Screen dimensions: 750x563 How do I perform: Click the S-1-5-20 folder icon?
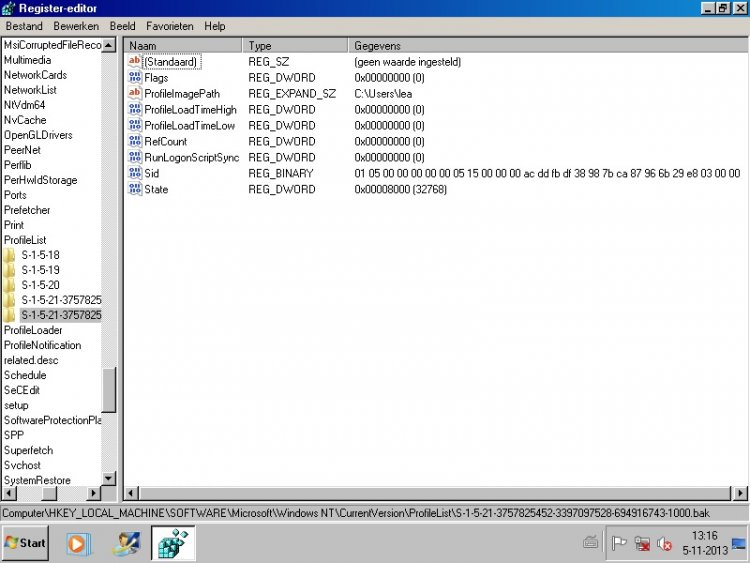click(x=9, y=285)
